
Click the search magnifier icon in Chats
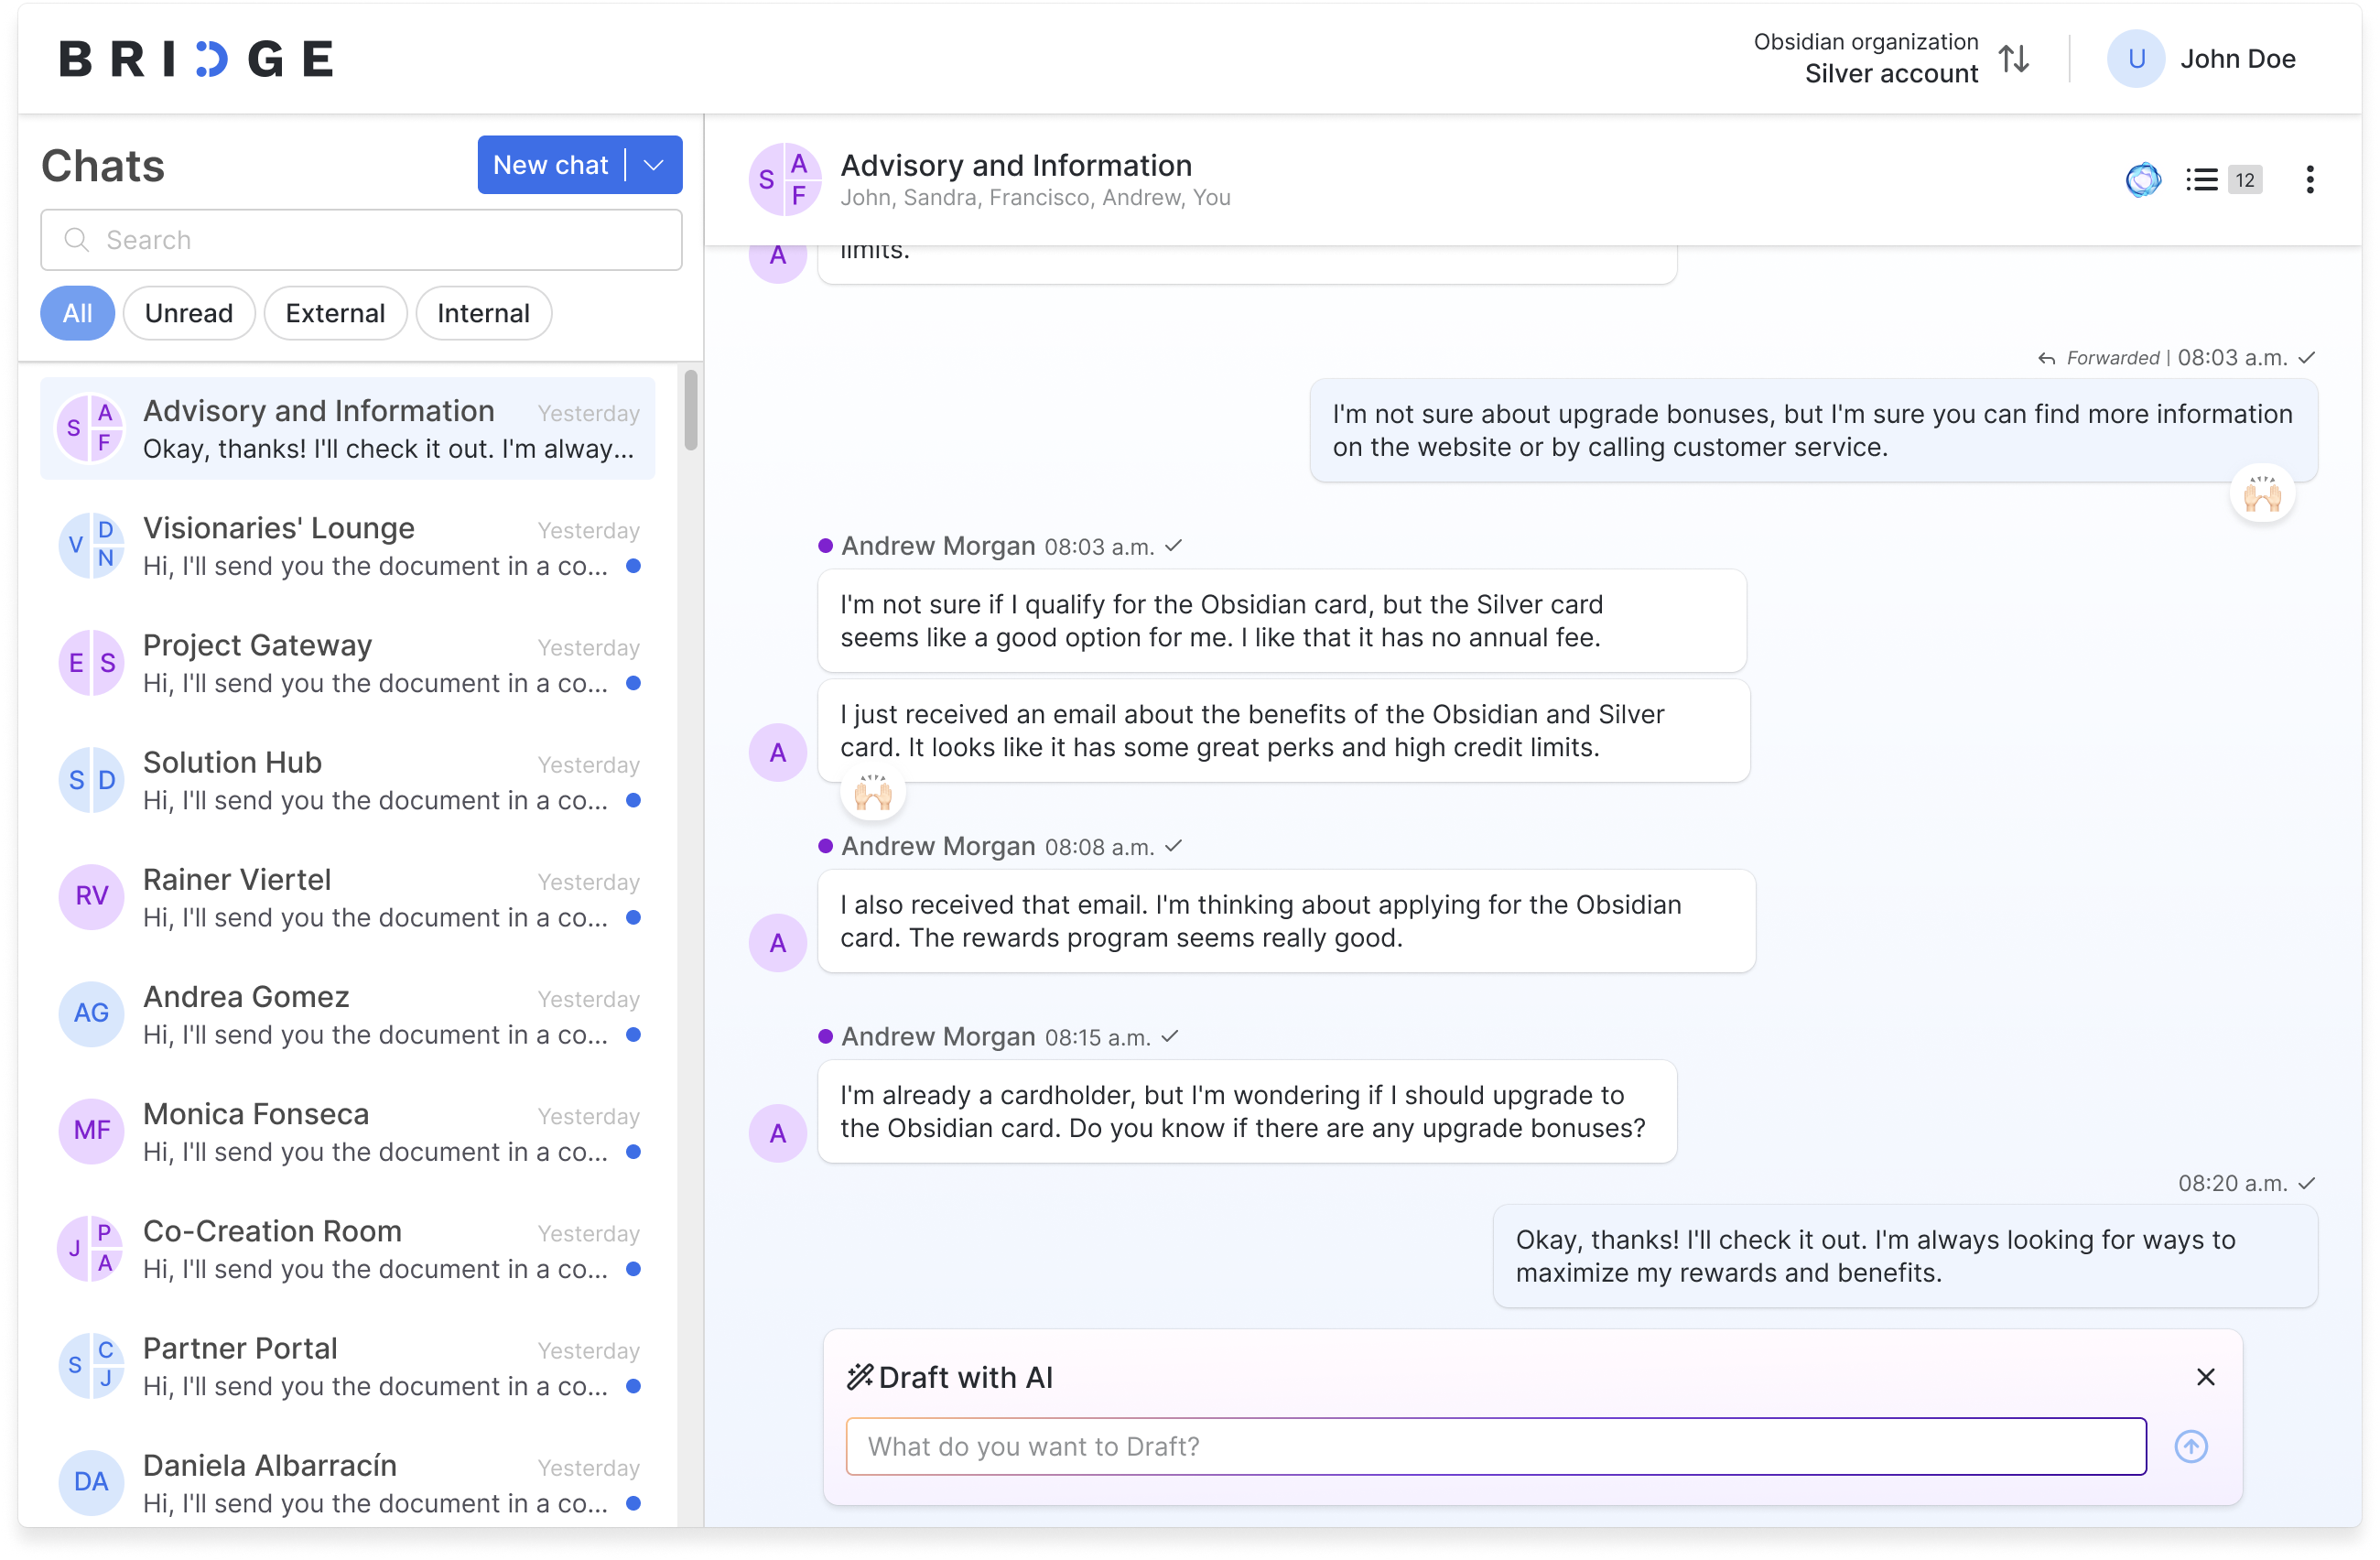click(76, 240)
